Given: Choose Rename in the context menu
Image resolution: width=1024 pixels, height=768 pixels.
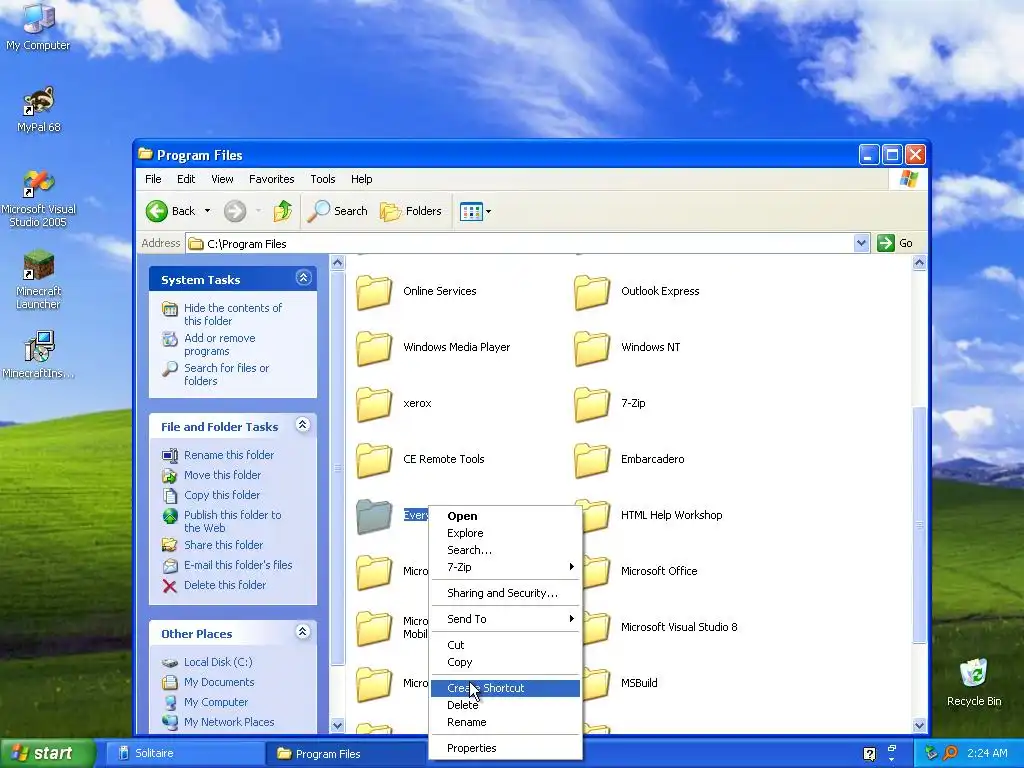Looking at the screenshot, I should point(505,722).
